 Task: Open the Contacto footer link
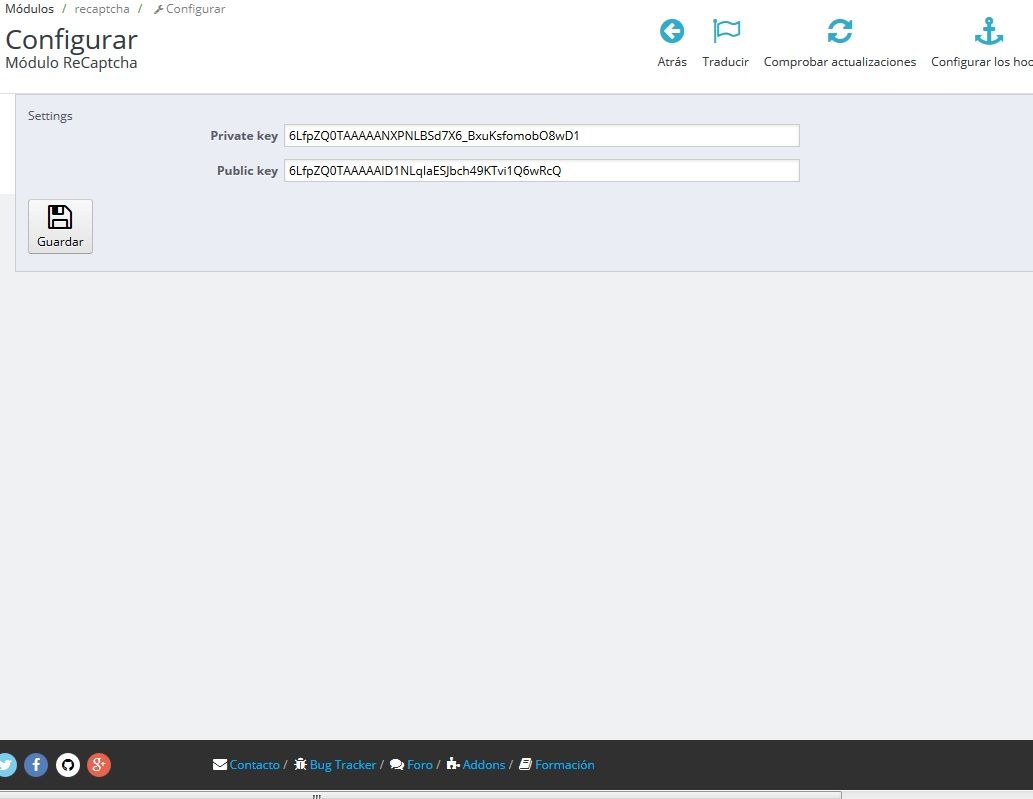click(x=254, y=765)
